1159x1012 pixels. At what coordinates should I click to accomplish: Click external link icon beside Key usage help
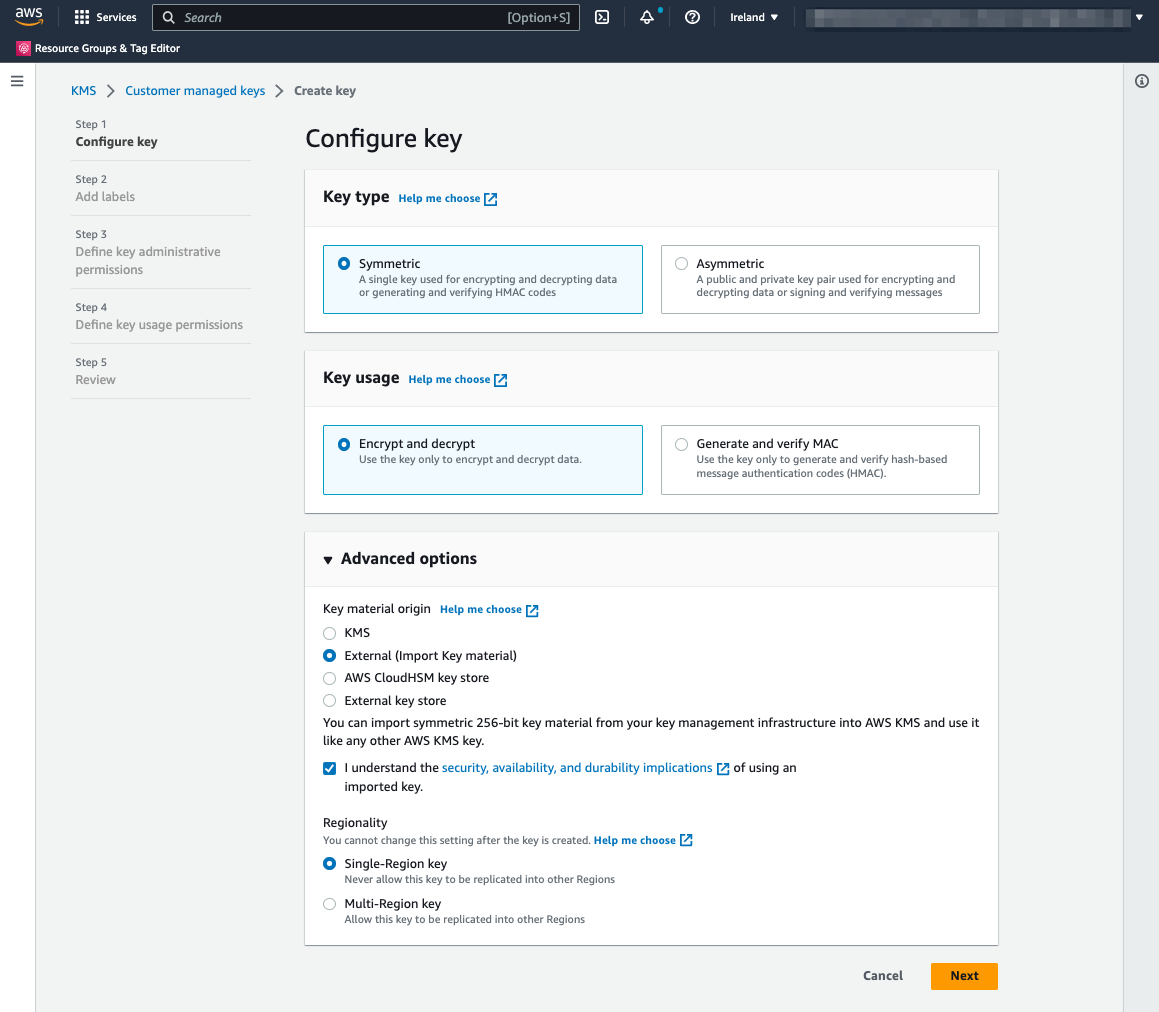(500, 380)
